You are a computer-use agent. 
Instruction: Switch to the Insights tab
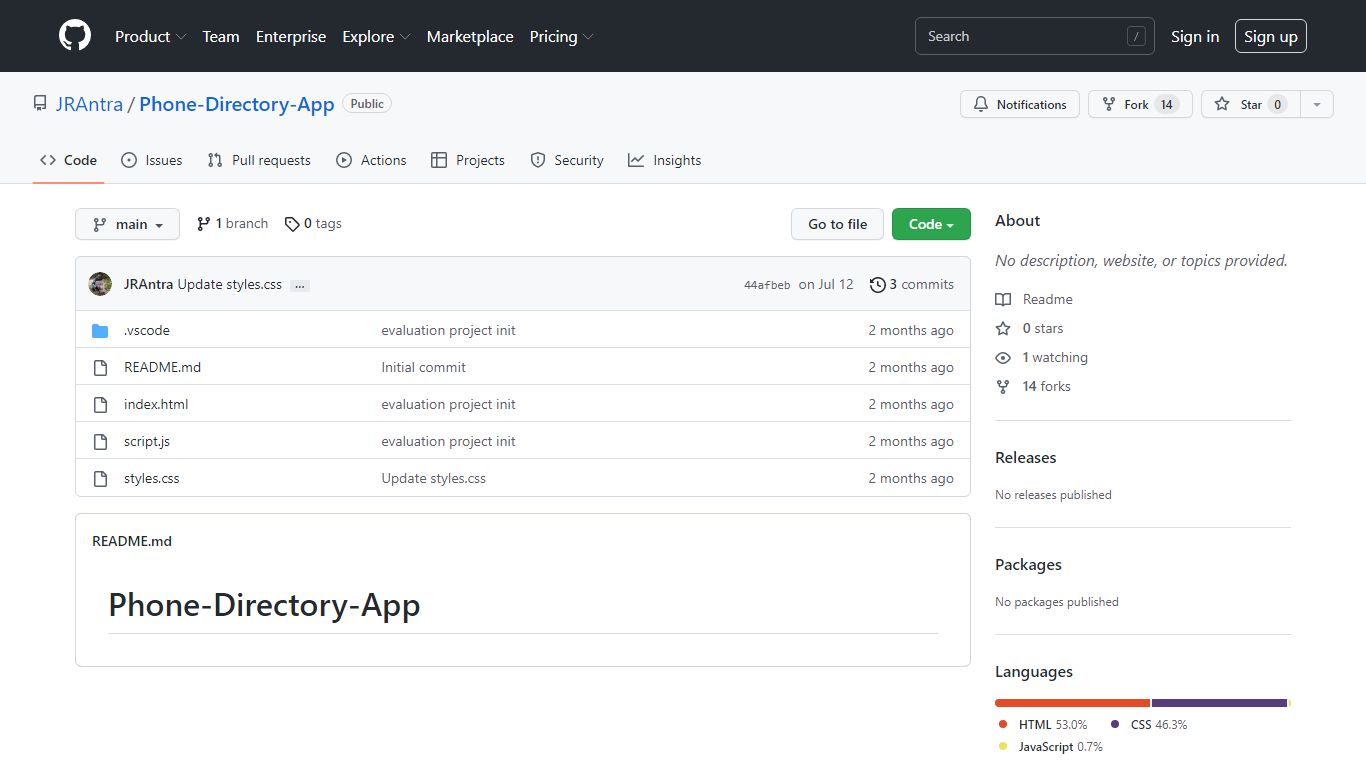pos(665,160)
